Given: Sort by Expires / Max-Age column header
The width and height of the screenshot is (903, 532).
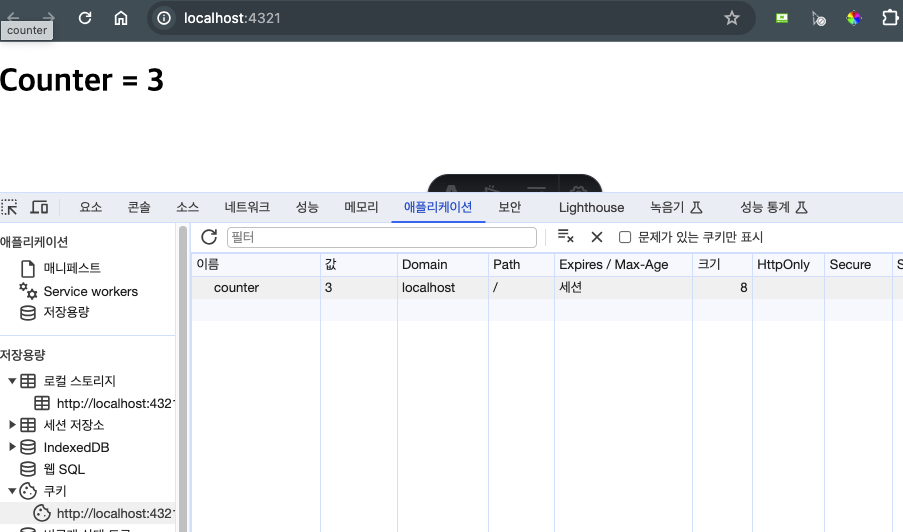Looking at the screenshot, I should [623, 265].
